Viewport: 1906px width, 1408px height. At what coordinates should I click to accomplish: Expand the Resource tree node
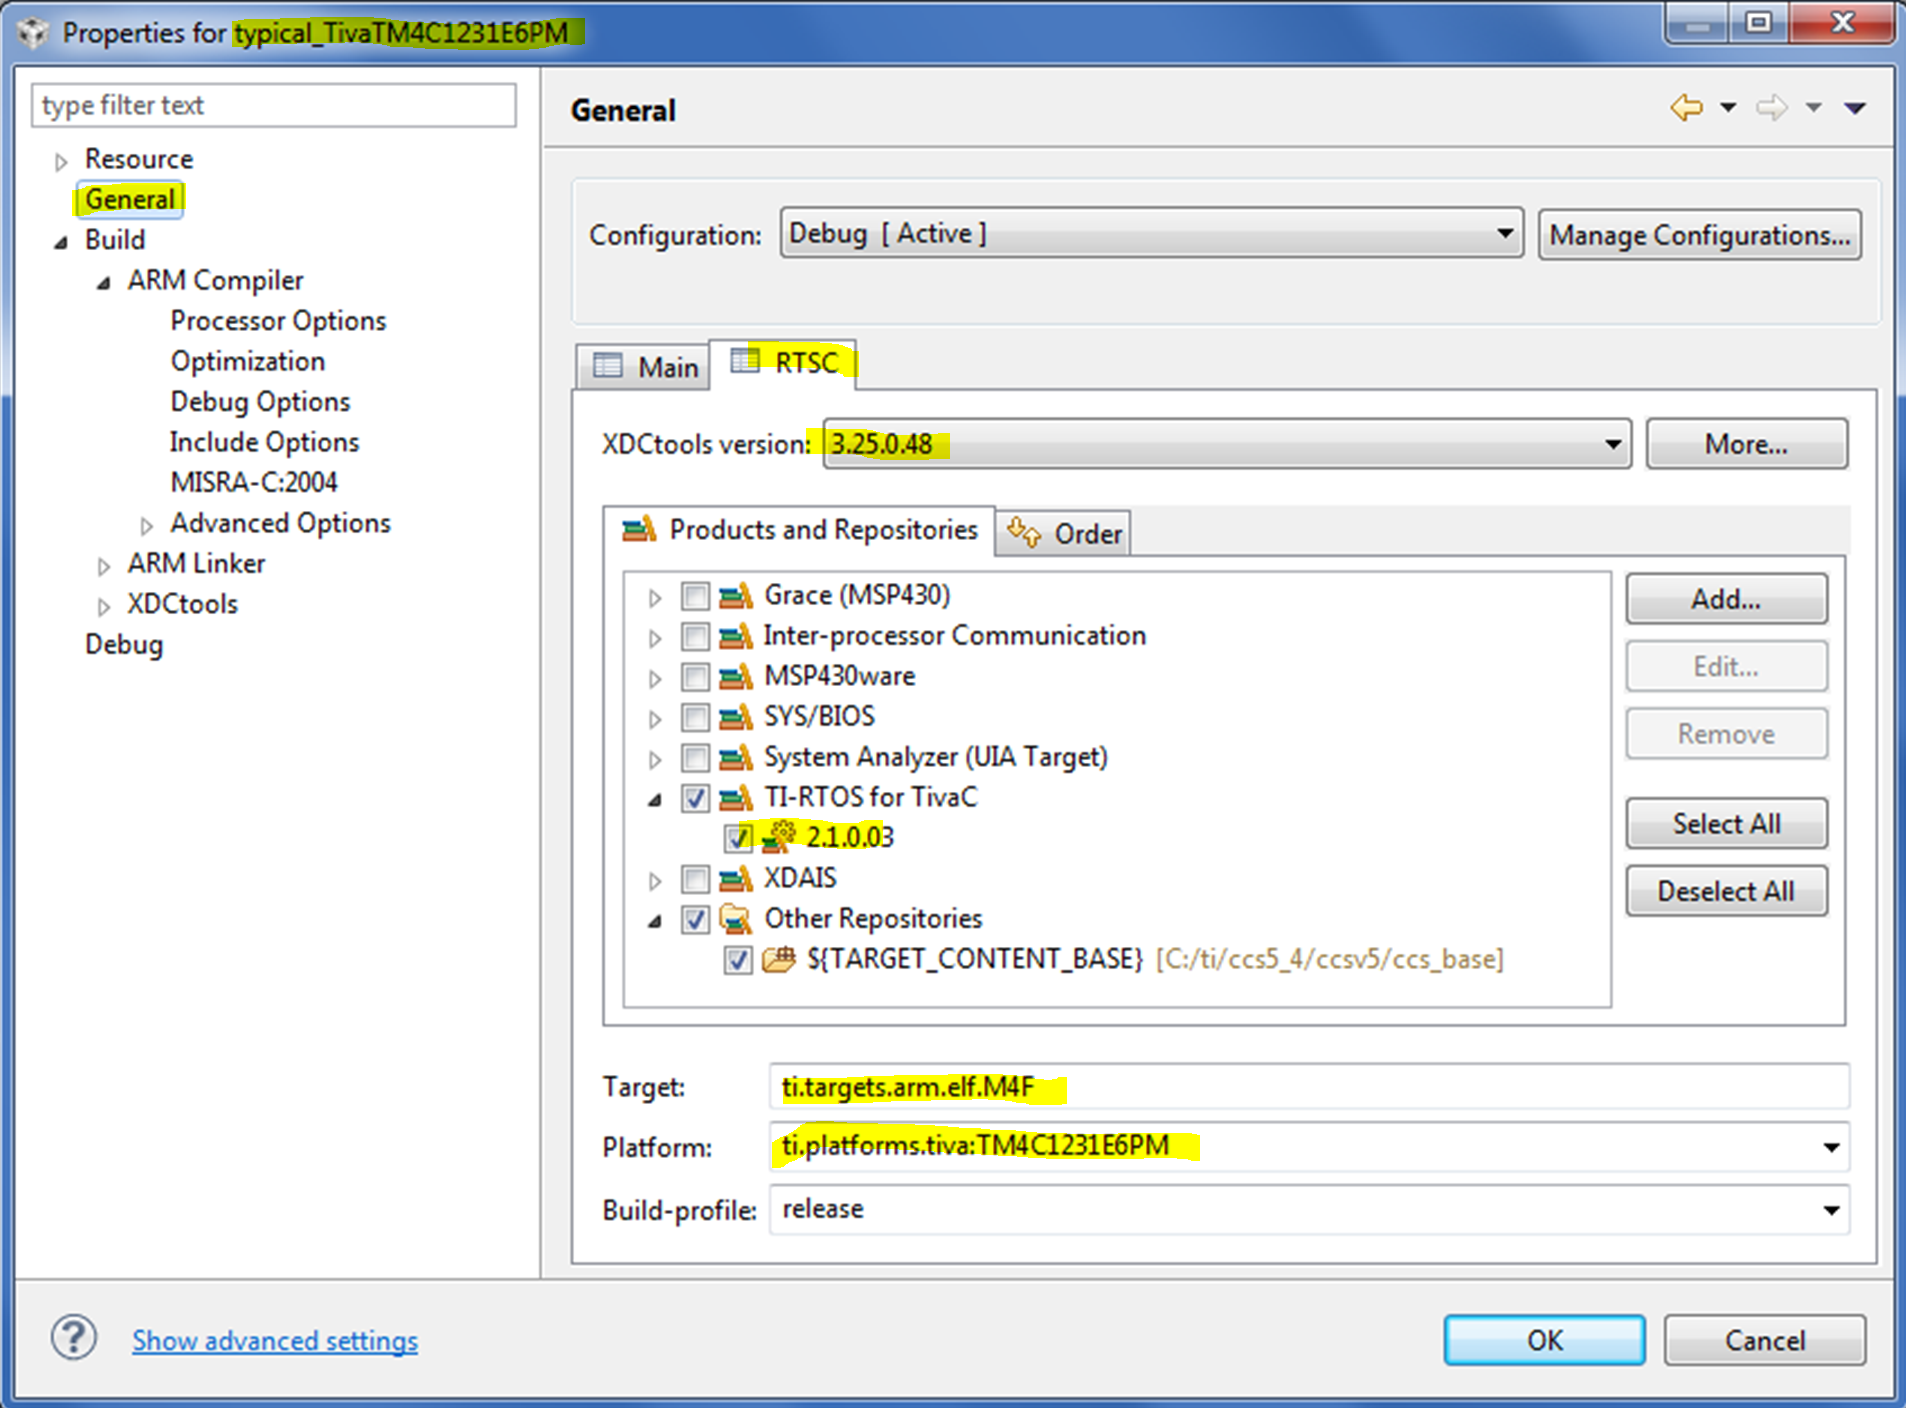[x=61, y=161]
